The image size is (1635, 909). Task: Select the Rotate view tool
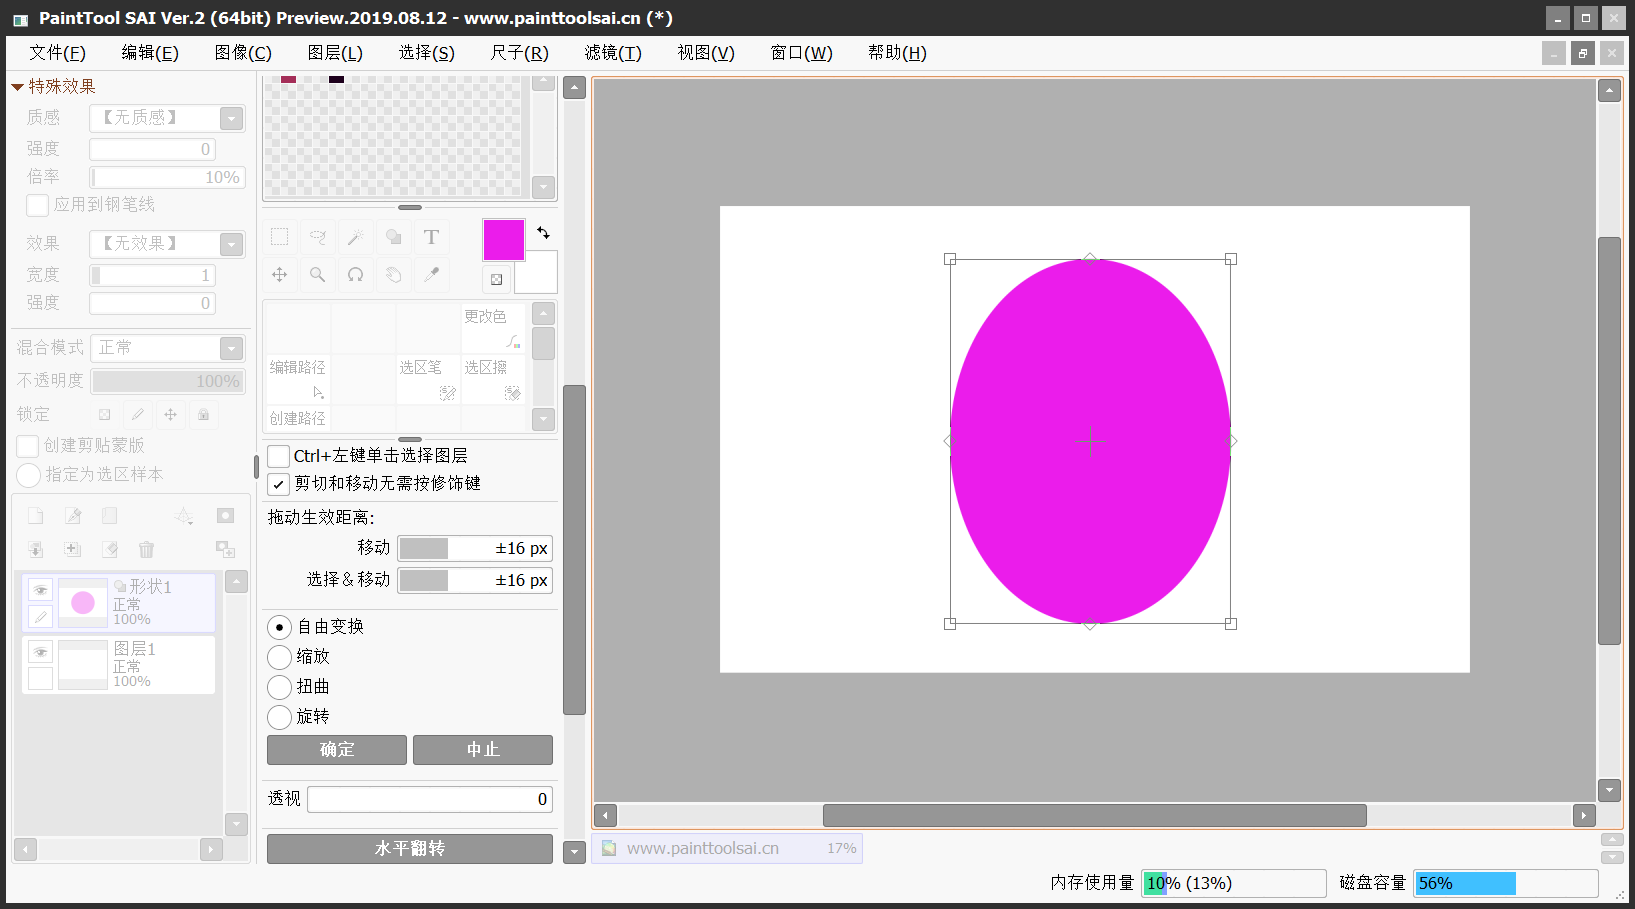[355, 275]
